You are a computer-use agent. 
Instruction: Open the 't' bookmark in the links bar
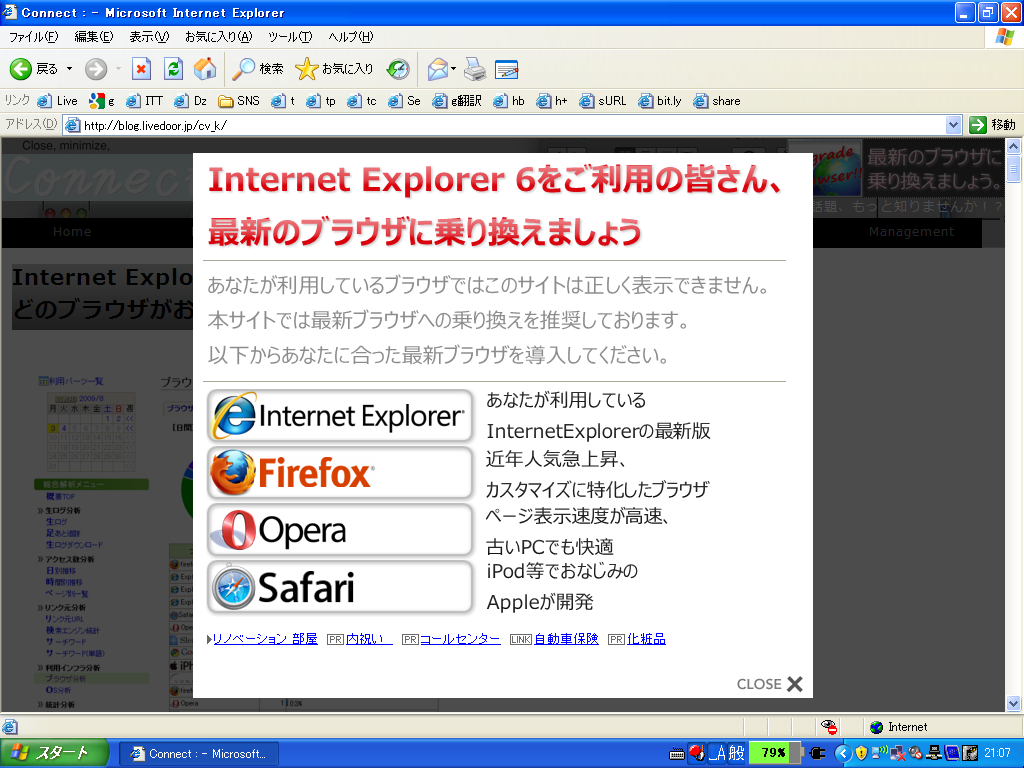(x=283, y=101)
